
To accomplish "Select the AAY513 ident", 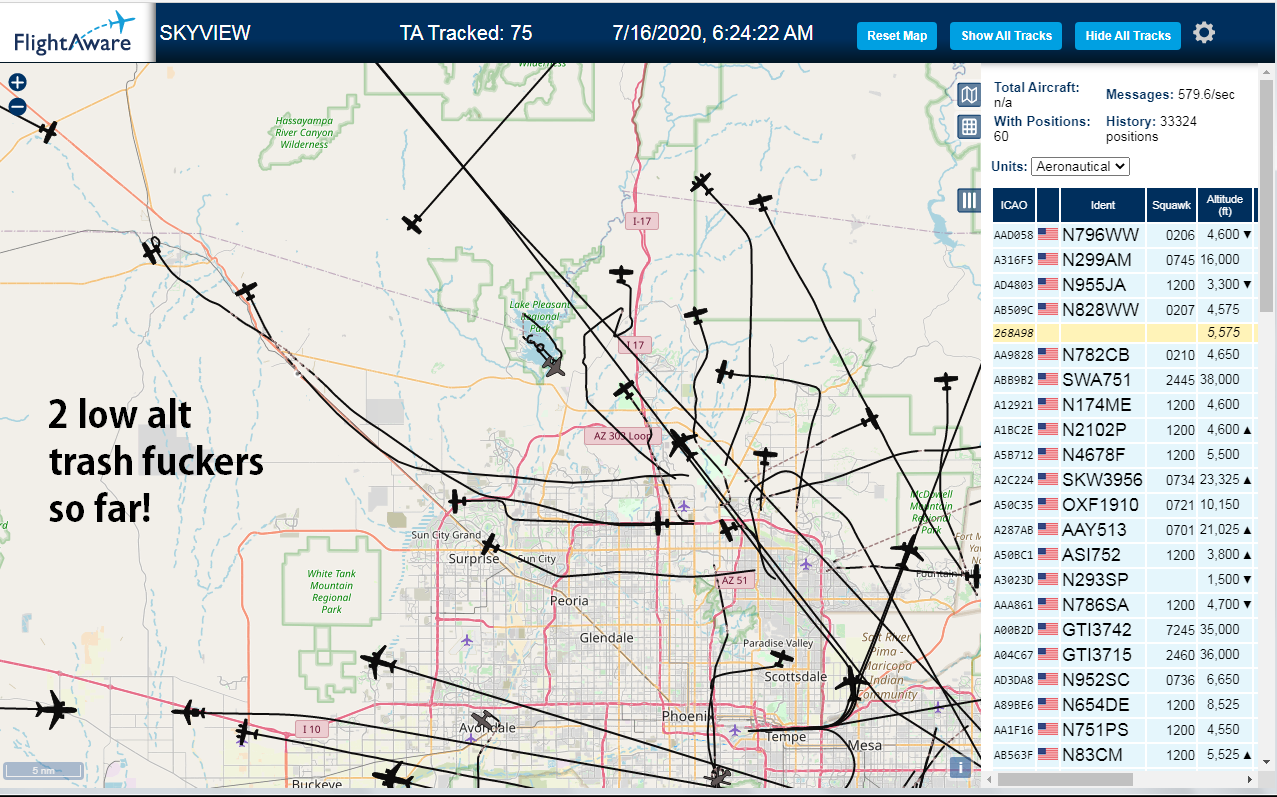I will point(1094,530).
